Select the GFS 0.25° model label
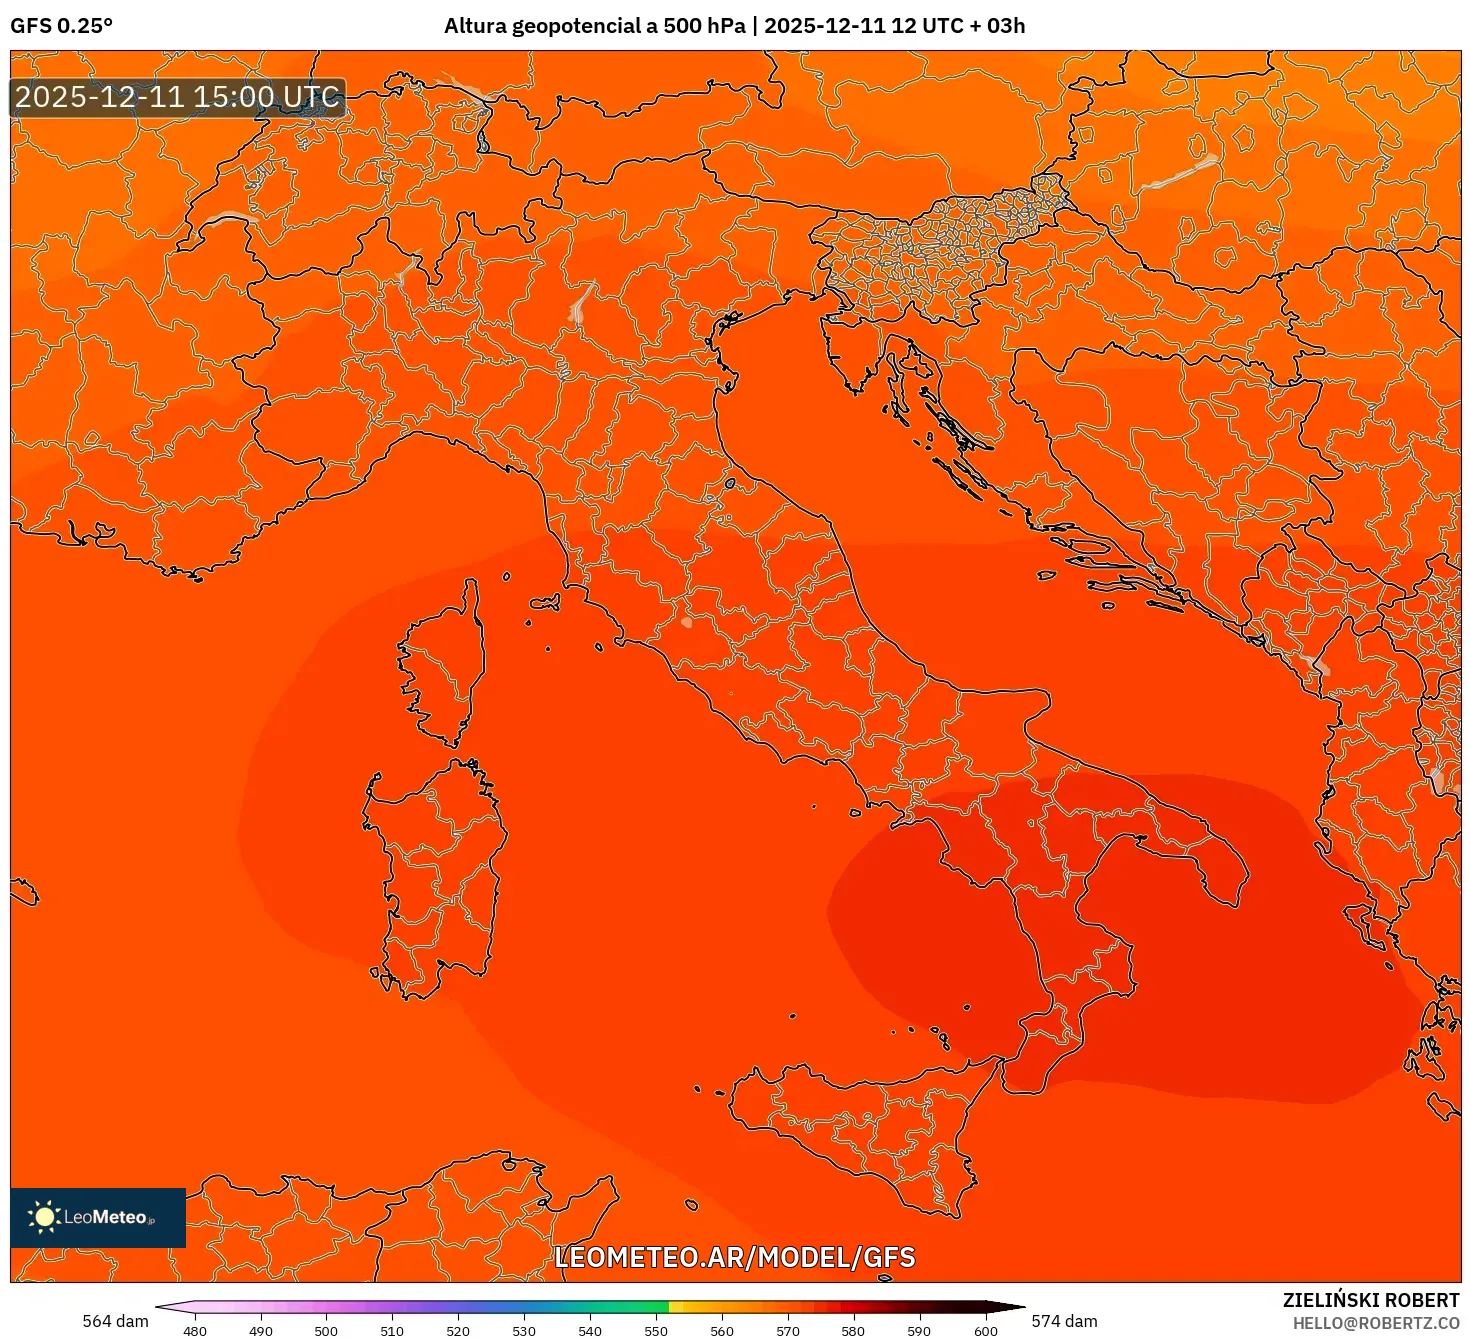Viewport: 1470px width, 1338px height. click(61, 27)
